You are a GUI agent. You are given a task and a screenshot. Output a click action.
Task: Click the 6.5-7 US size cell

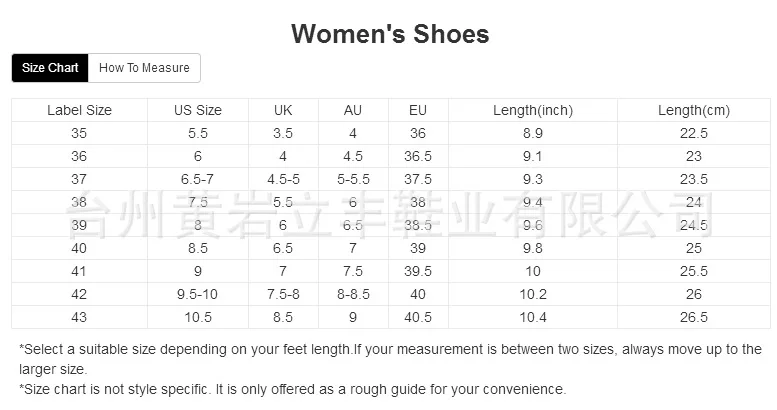point(198,179)
